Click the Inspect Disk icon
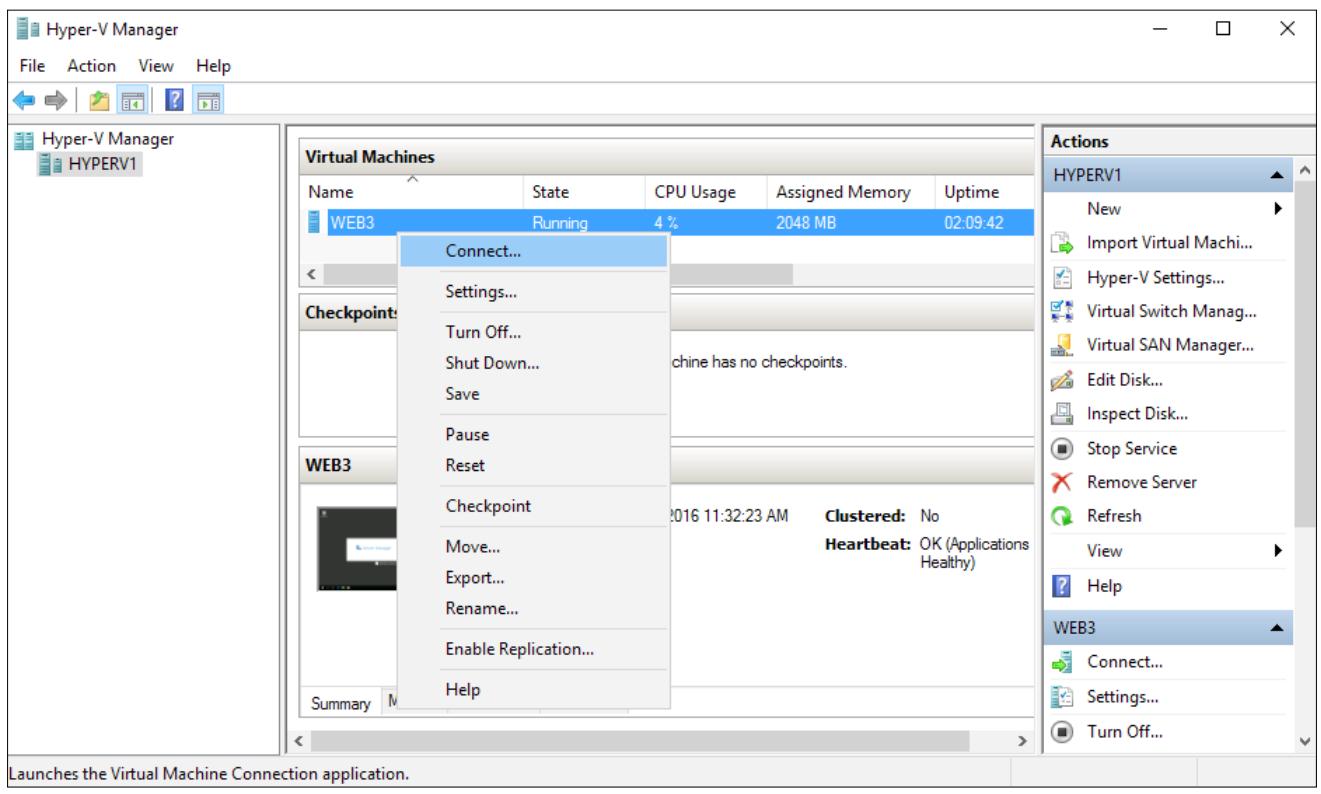Image resolution: width=1321 pixels, height=794 pixels. pyautogui.click(x=1062, y=414)
